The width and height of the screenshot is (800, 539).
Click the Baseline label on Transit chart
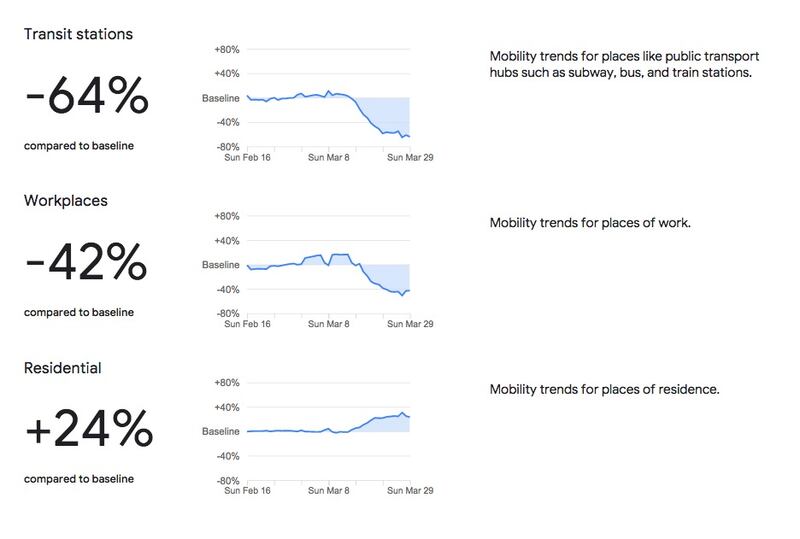click(220, 98)
